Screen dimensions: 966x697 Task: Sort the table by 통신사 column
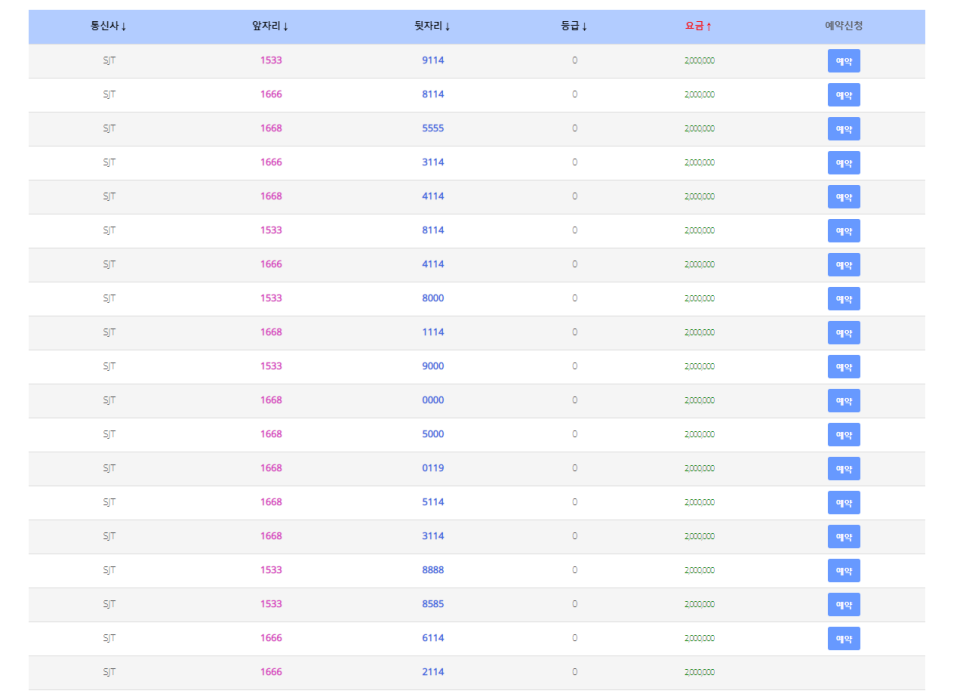108,26
